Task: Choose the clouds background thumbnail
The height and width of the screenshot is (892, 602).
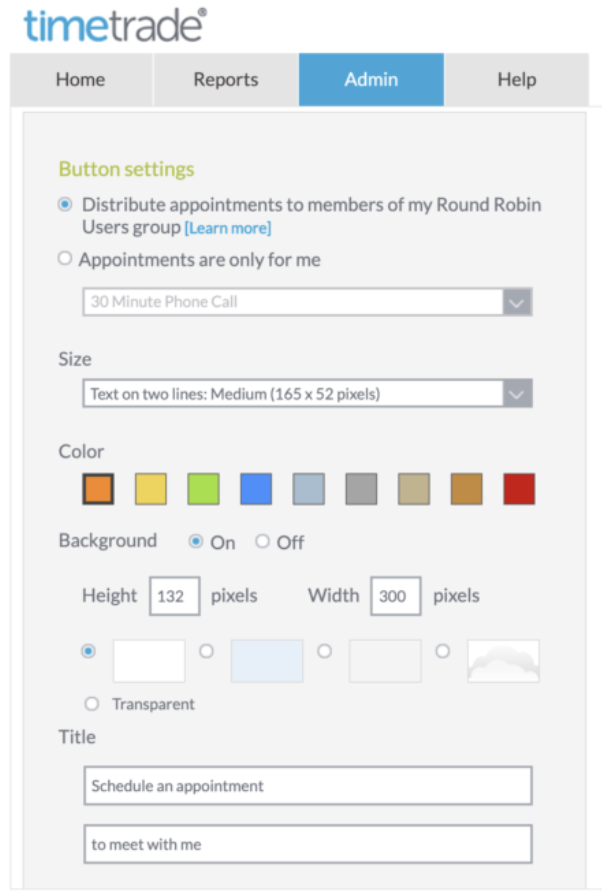Action: click(x=504, y=660)
